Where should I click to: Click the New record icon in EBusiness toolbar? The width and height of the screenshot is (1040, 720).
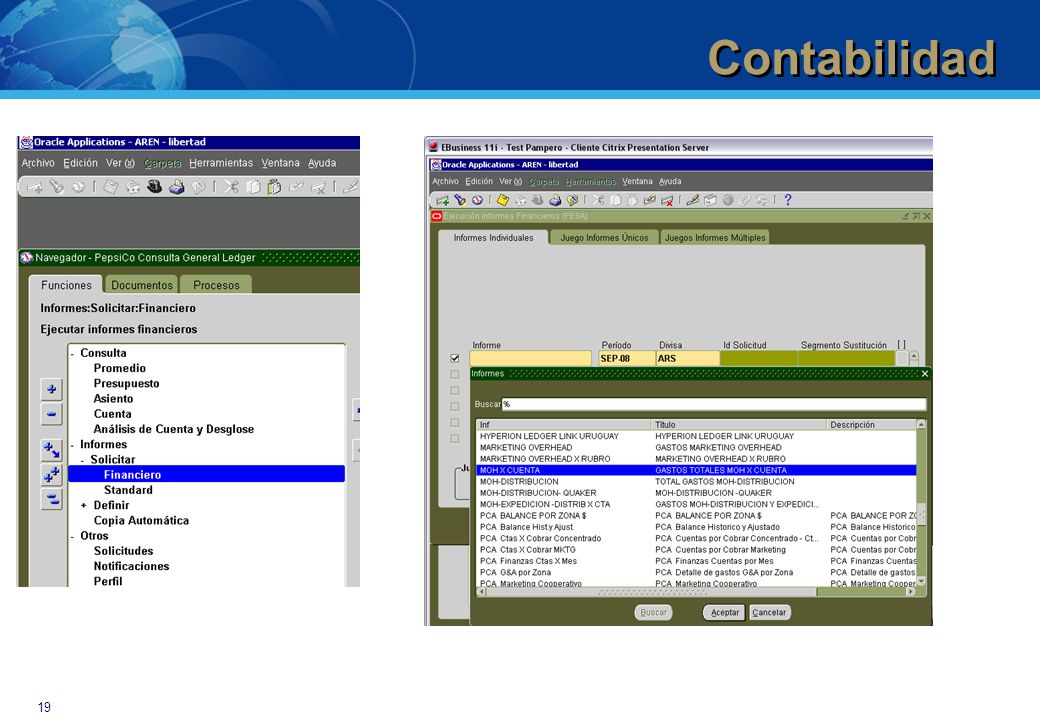point(443,200)
